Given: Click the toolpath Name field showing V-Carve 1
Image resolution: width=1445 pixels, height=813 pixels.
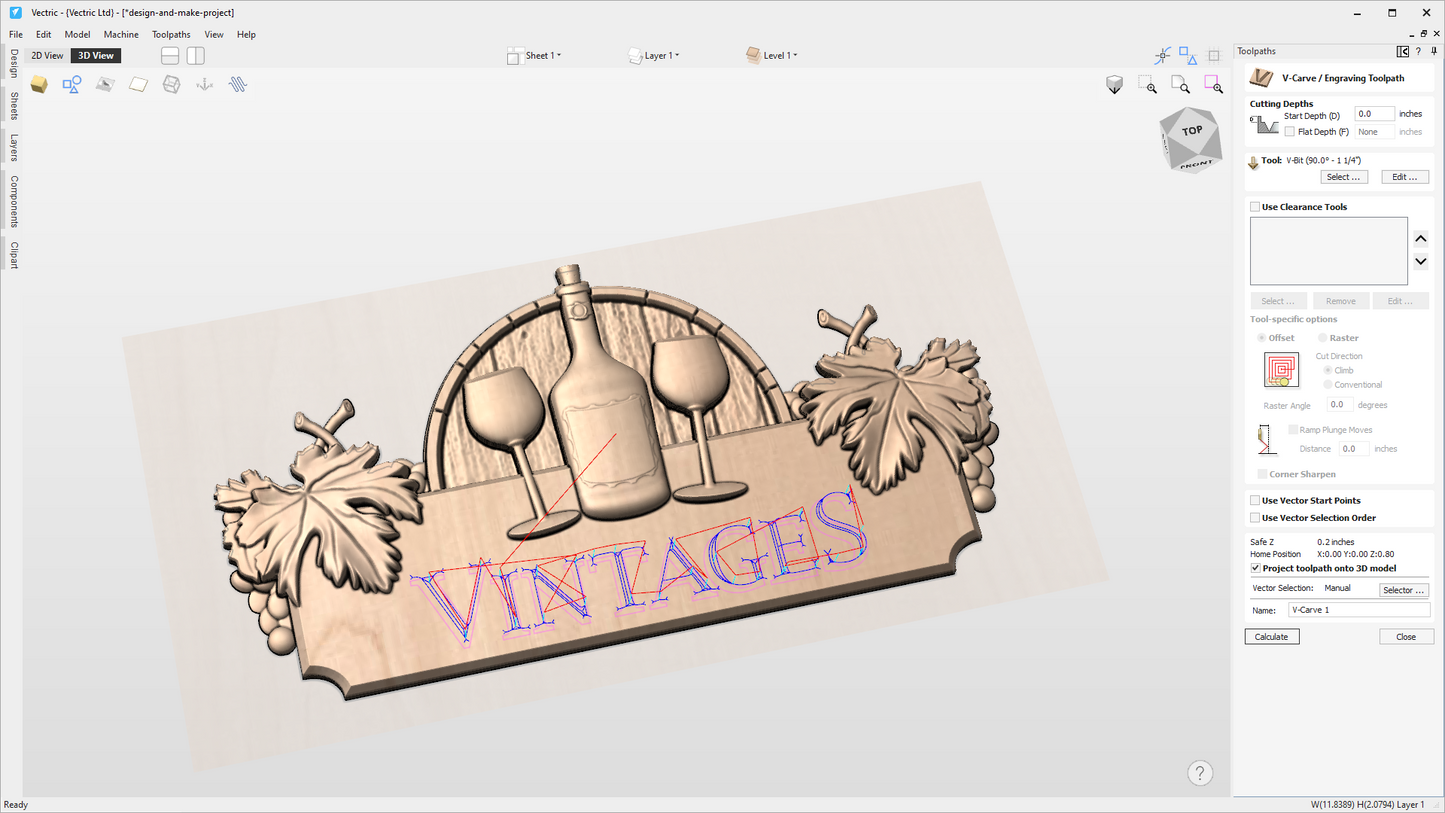Looking at the screenshot, I should point(1358,609).
